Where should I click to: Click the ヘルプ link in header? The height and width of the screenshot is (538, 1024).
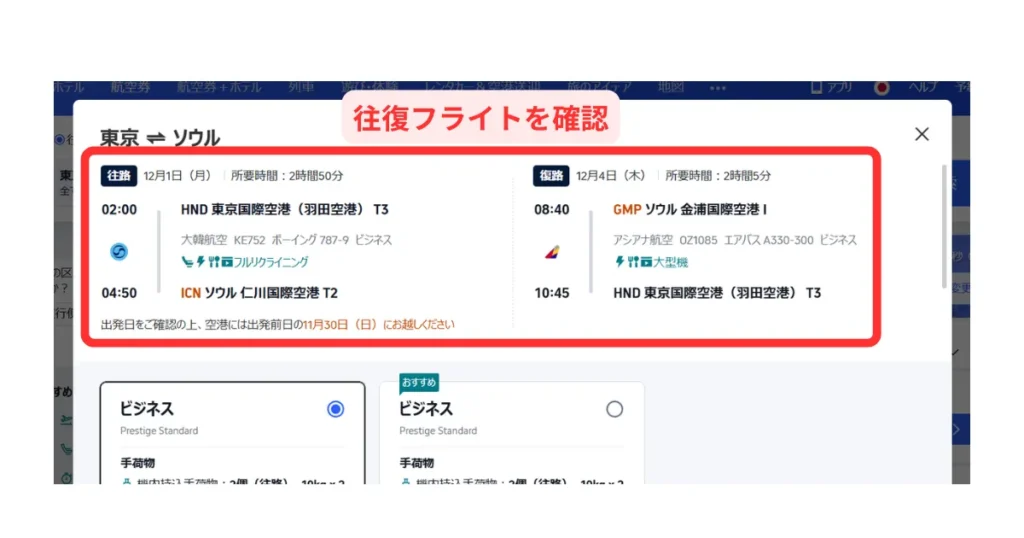(x=922, y=88)
